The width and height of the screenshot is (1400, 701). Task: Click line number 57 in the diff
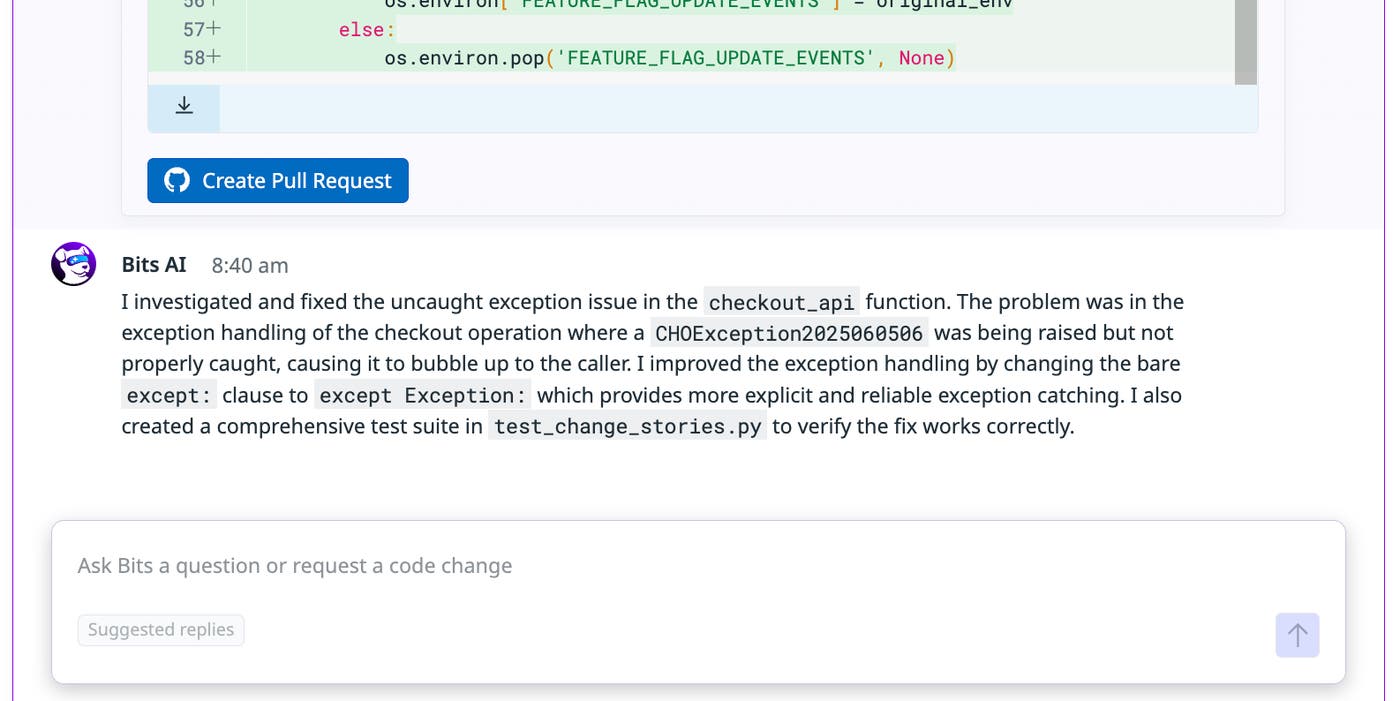pos(192,29)
